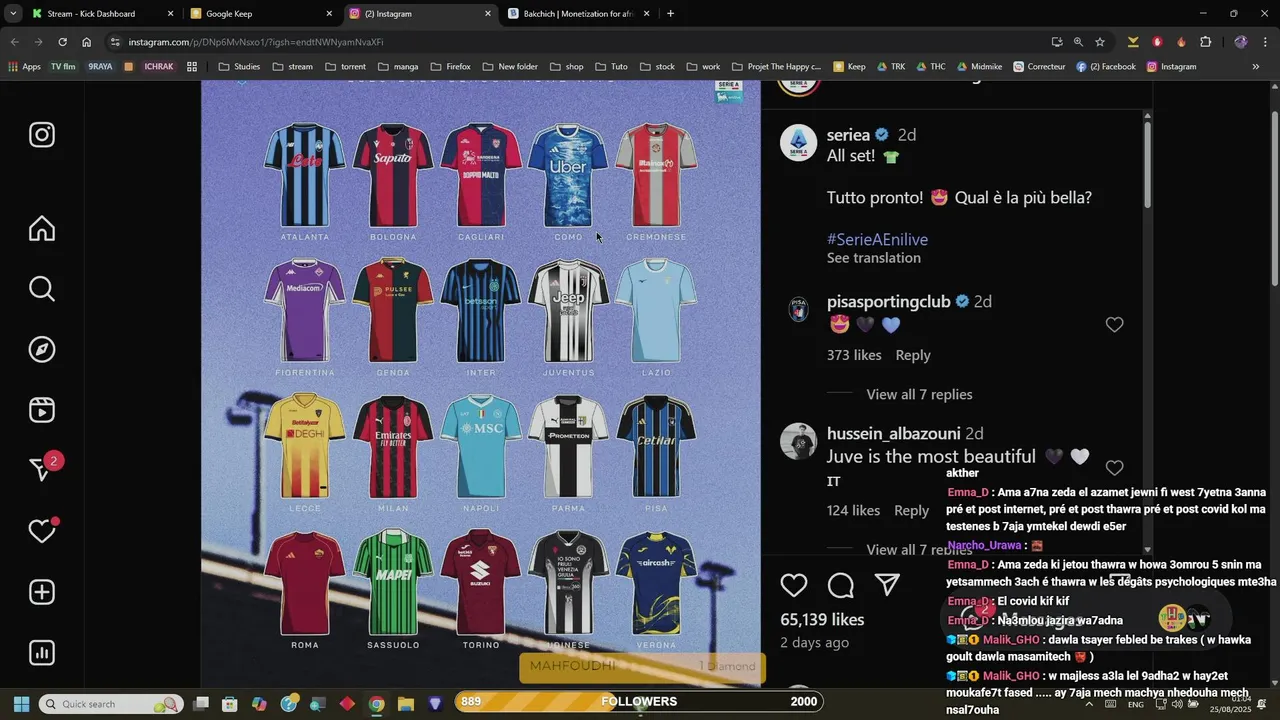Go to Instagram Home feed icon
The image size is (1280, 720).
tap(42, 228)
